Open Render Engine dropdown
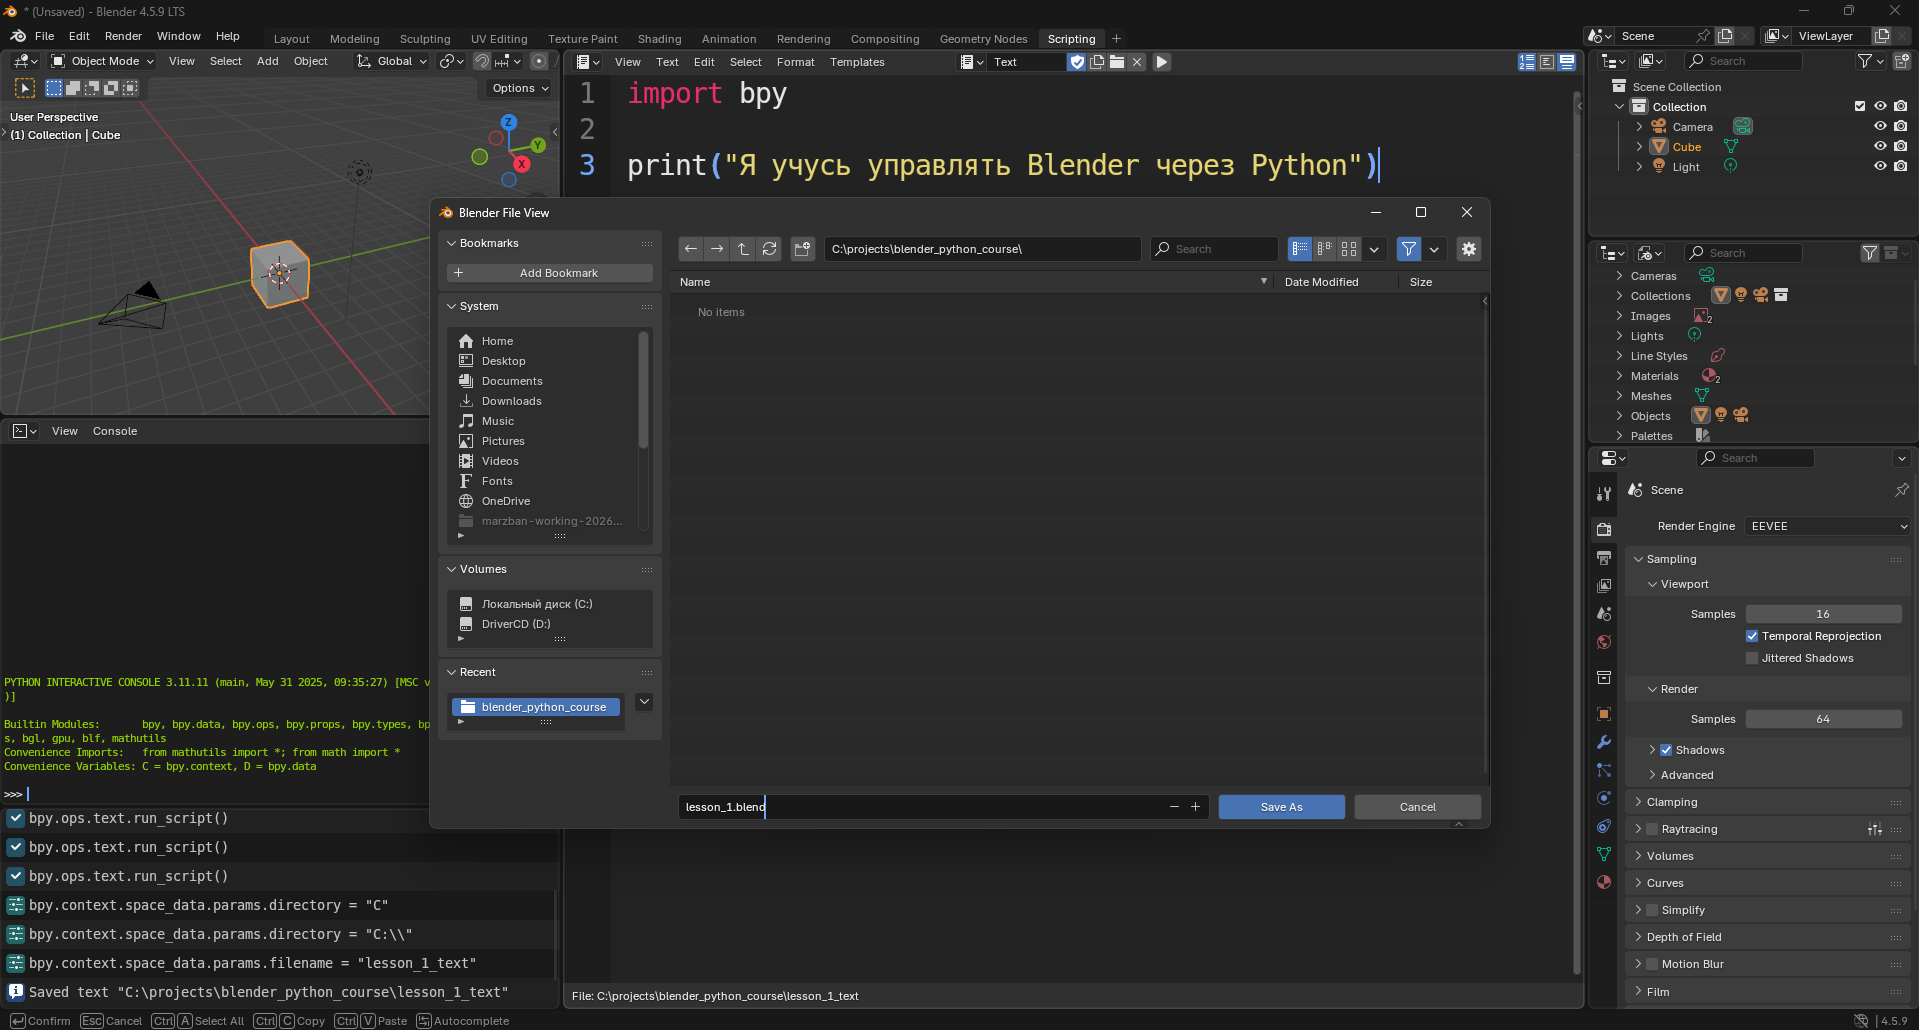This screenshot has width=1919, height=1030. 1828,526
